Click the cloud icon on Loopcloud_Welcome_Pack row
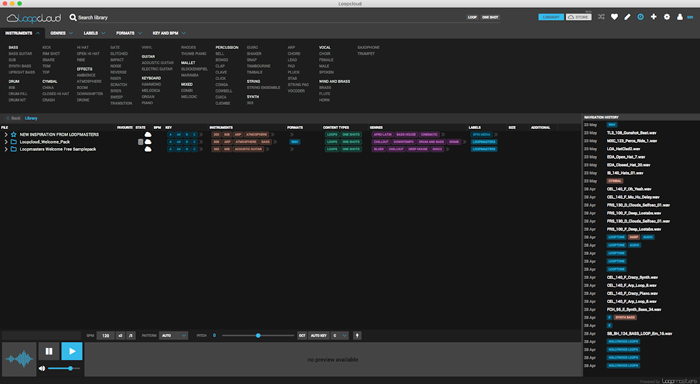 pyautogui.click(x=148, y=142)
